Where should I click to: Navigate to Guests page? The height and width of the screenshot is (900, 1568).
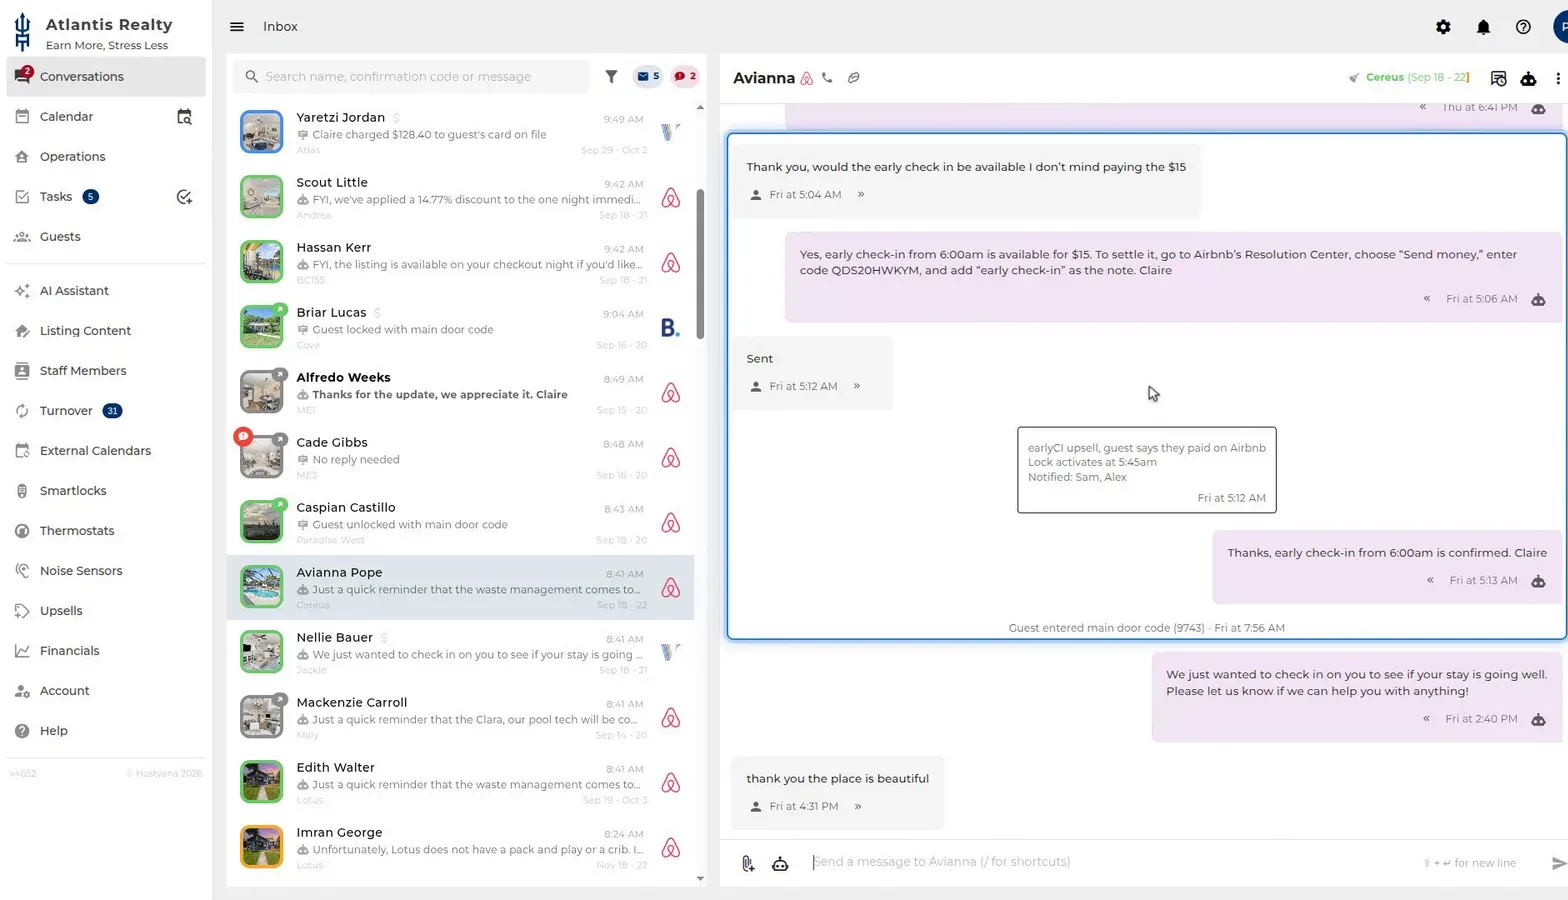(x=106, y=237)
